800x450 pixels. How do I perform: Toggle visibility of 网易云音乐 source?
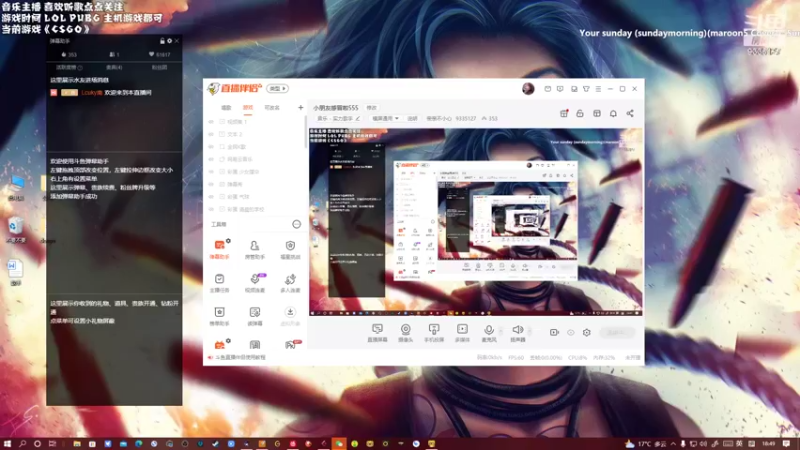(x=211, y=159)
